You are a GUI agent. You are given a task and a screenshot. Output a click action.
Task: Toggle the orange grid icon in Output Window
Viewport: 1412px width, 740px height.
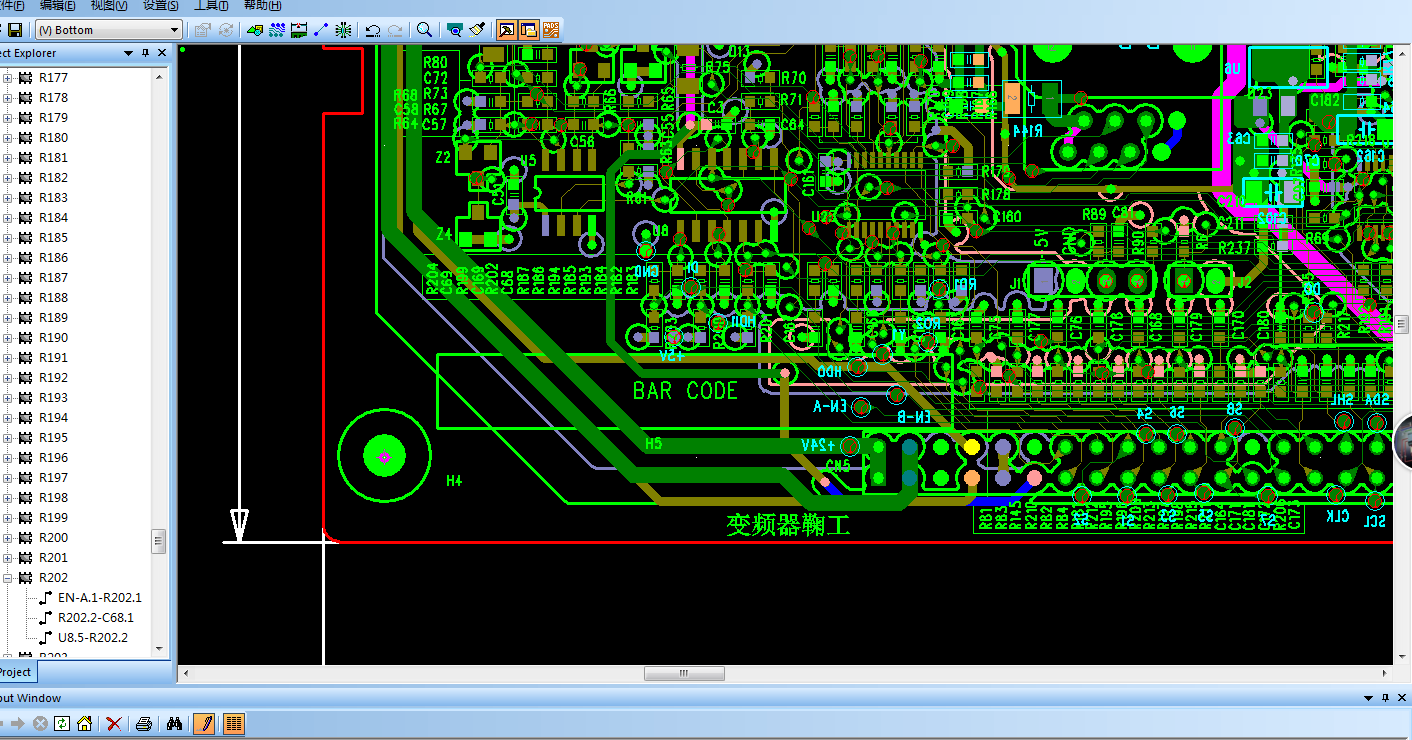[x=234, y=724]
